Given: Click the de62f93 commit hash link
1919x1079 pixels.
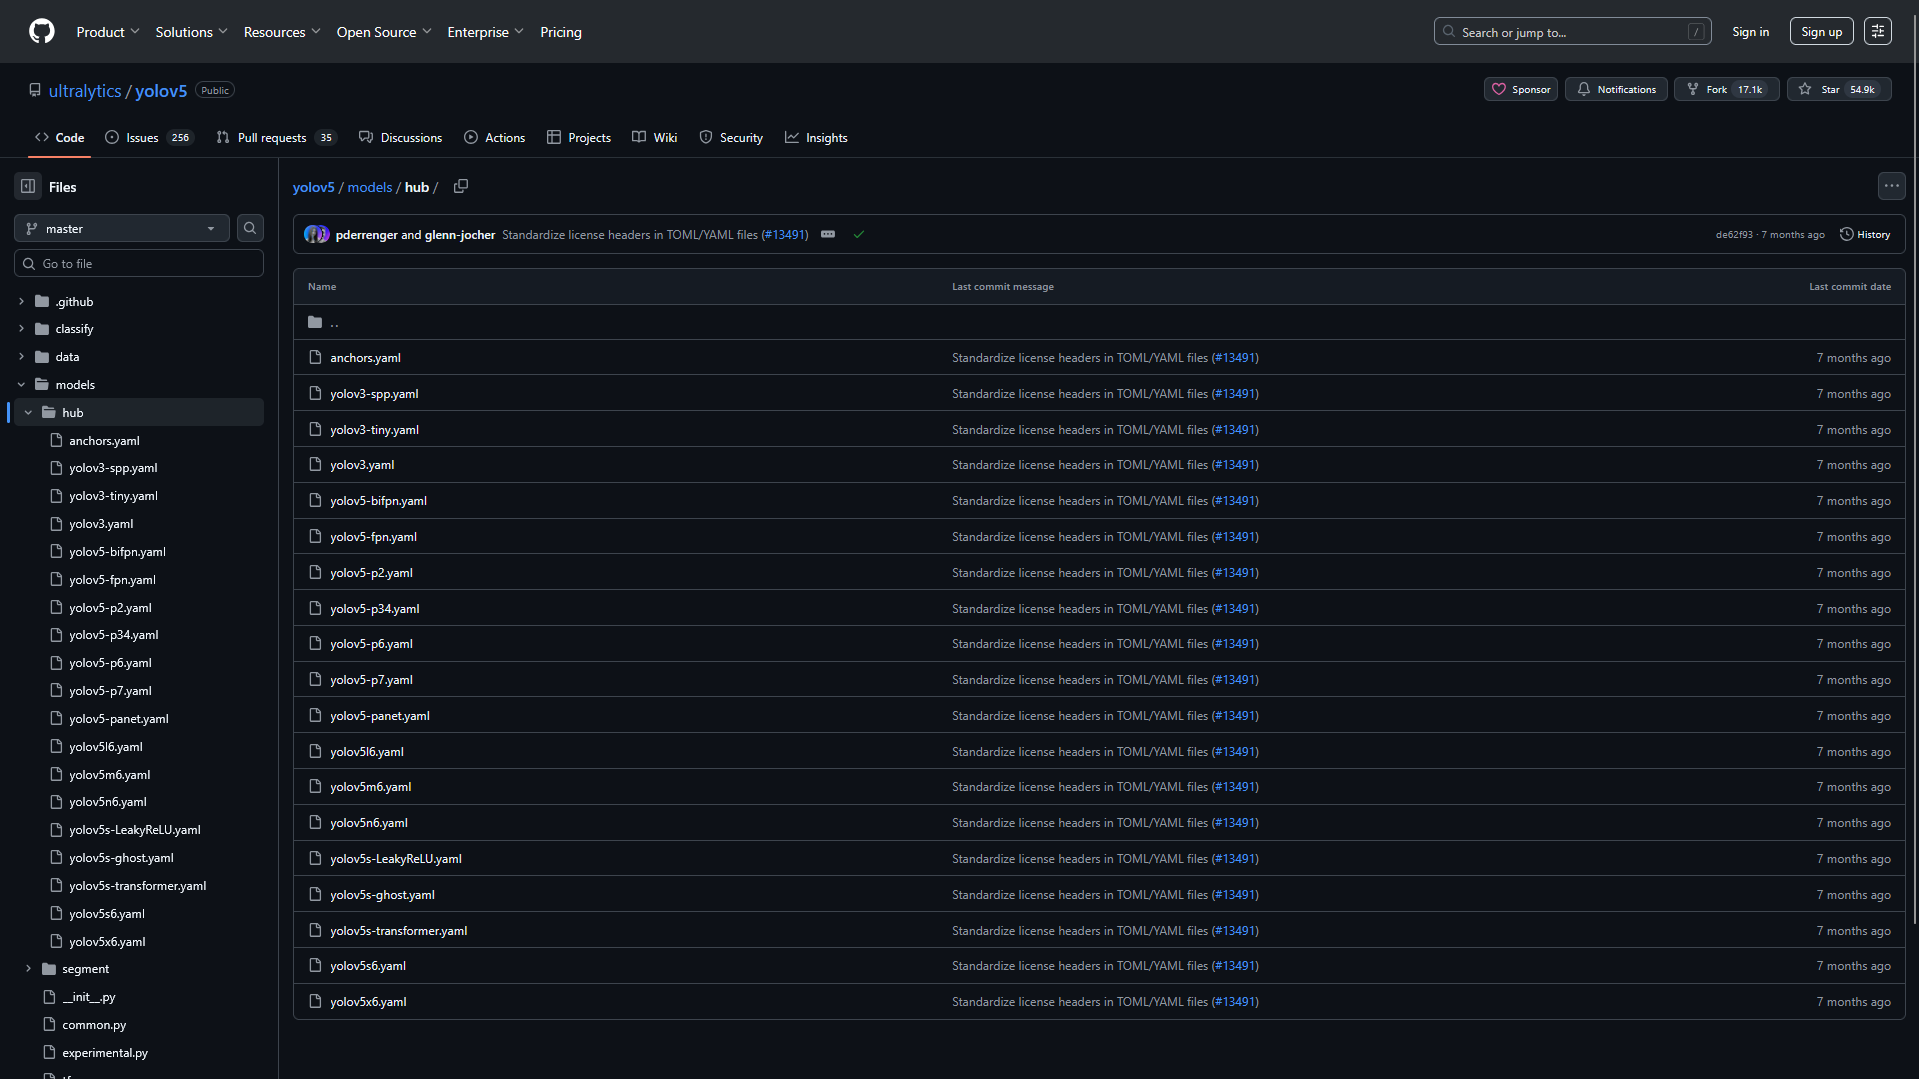Looking at the screenshot, I should click(1734, 235).
